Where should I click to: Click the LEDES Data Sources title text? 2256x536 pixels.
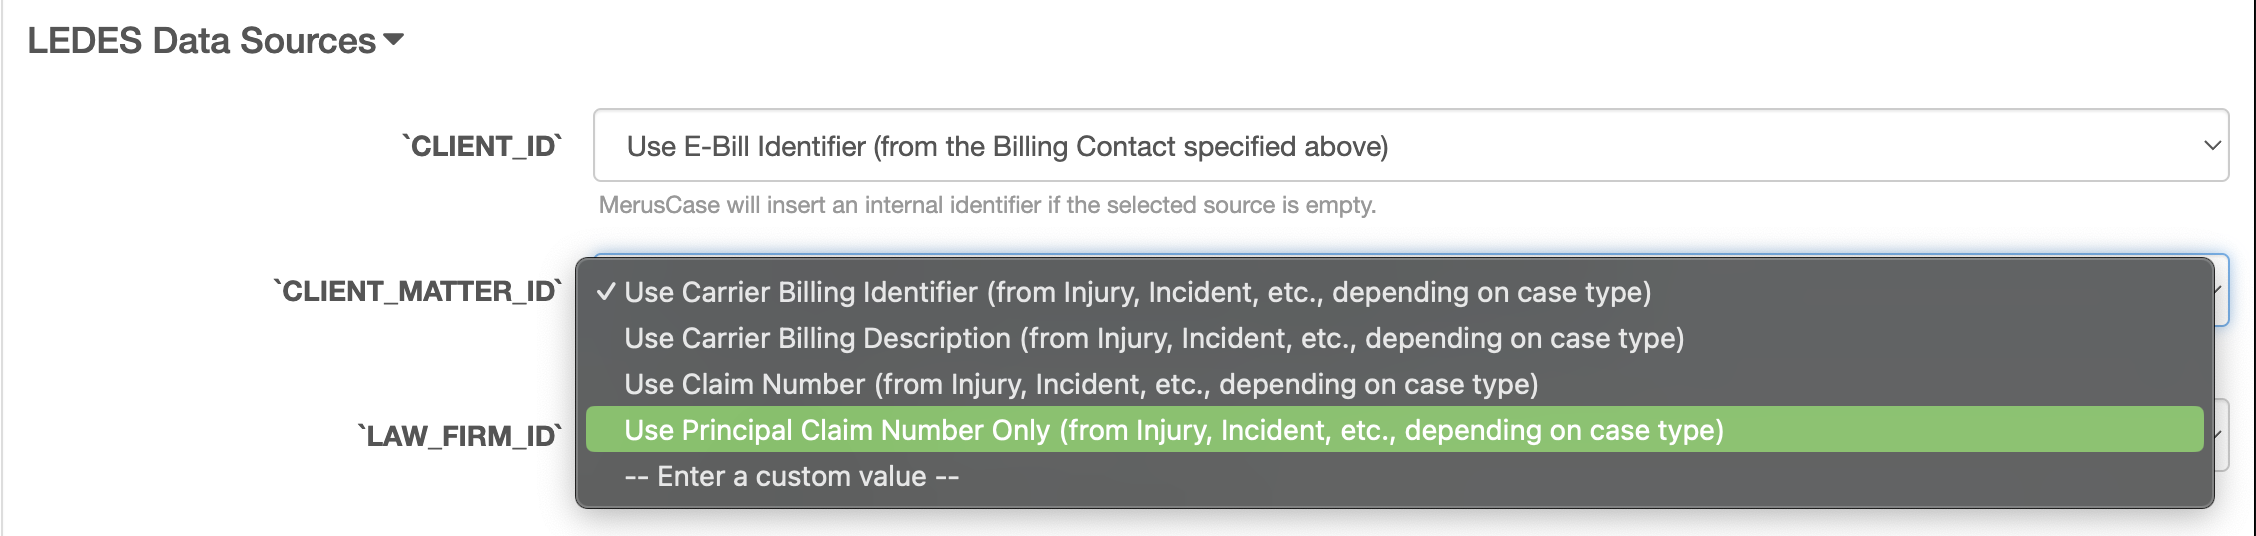coord(201,40)
